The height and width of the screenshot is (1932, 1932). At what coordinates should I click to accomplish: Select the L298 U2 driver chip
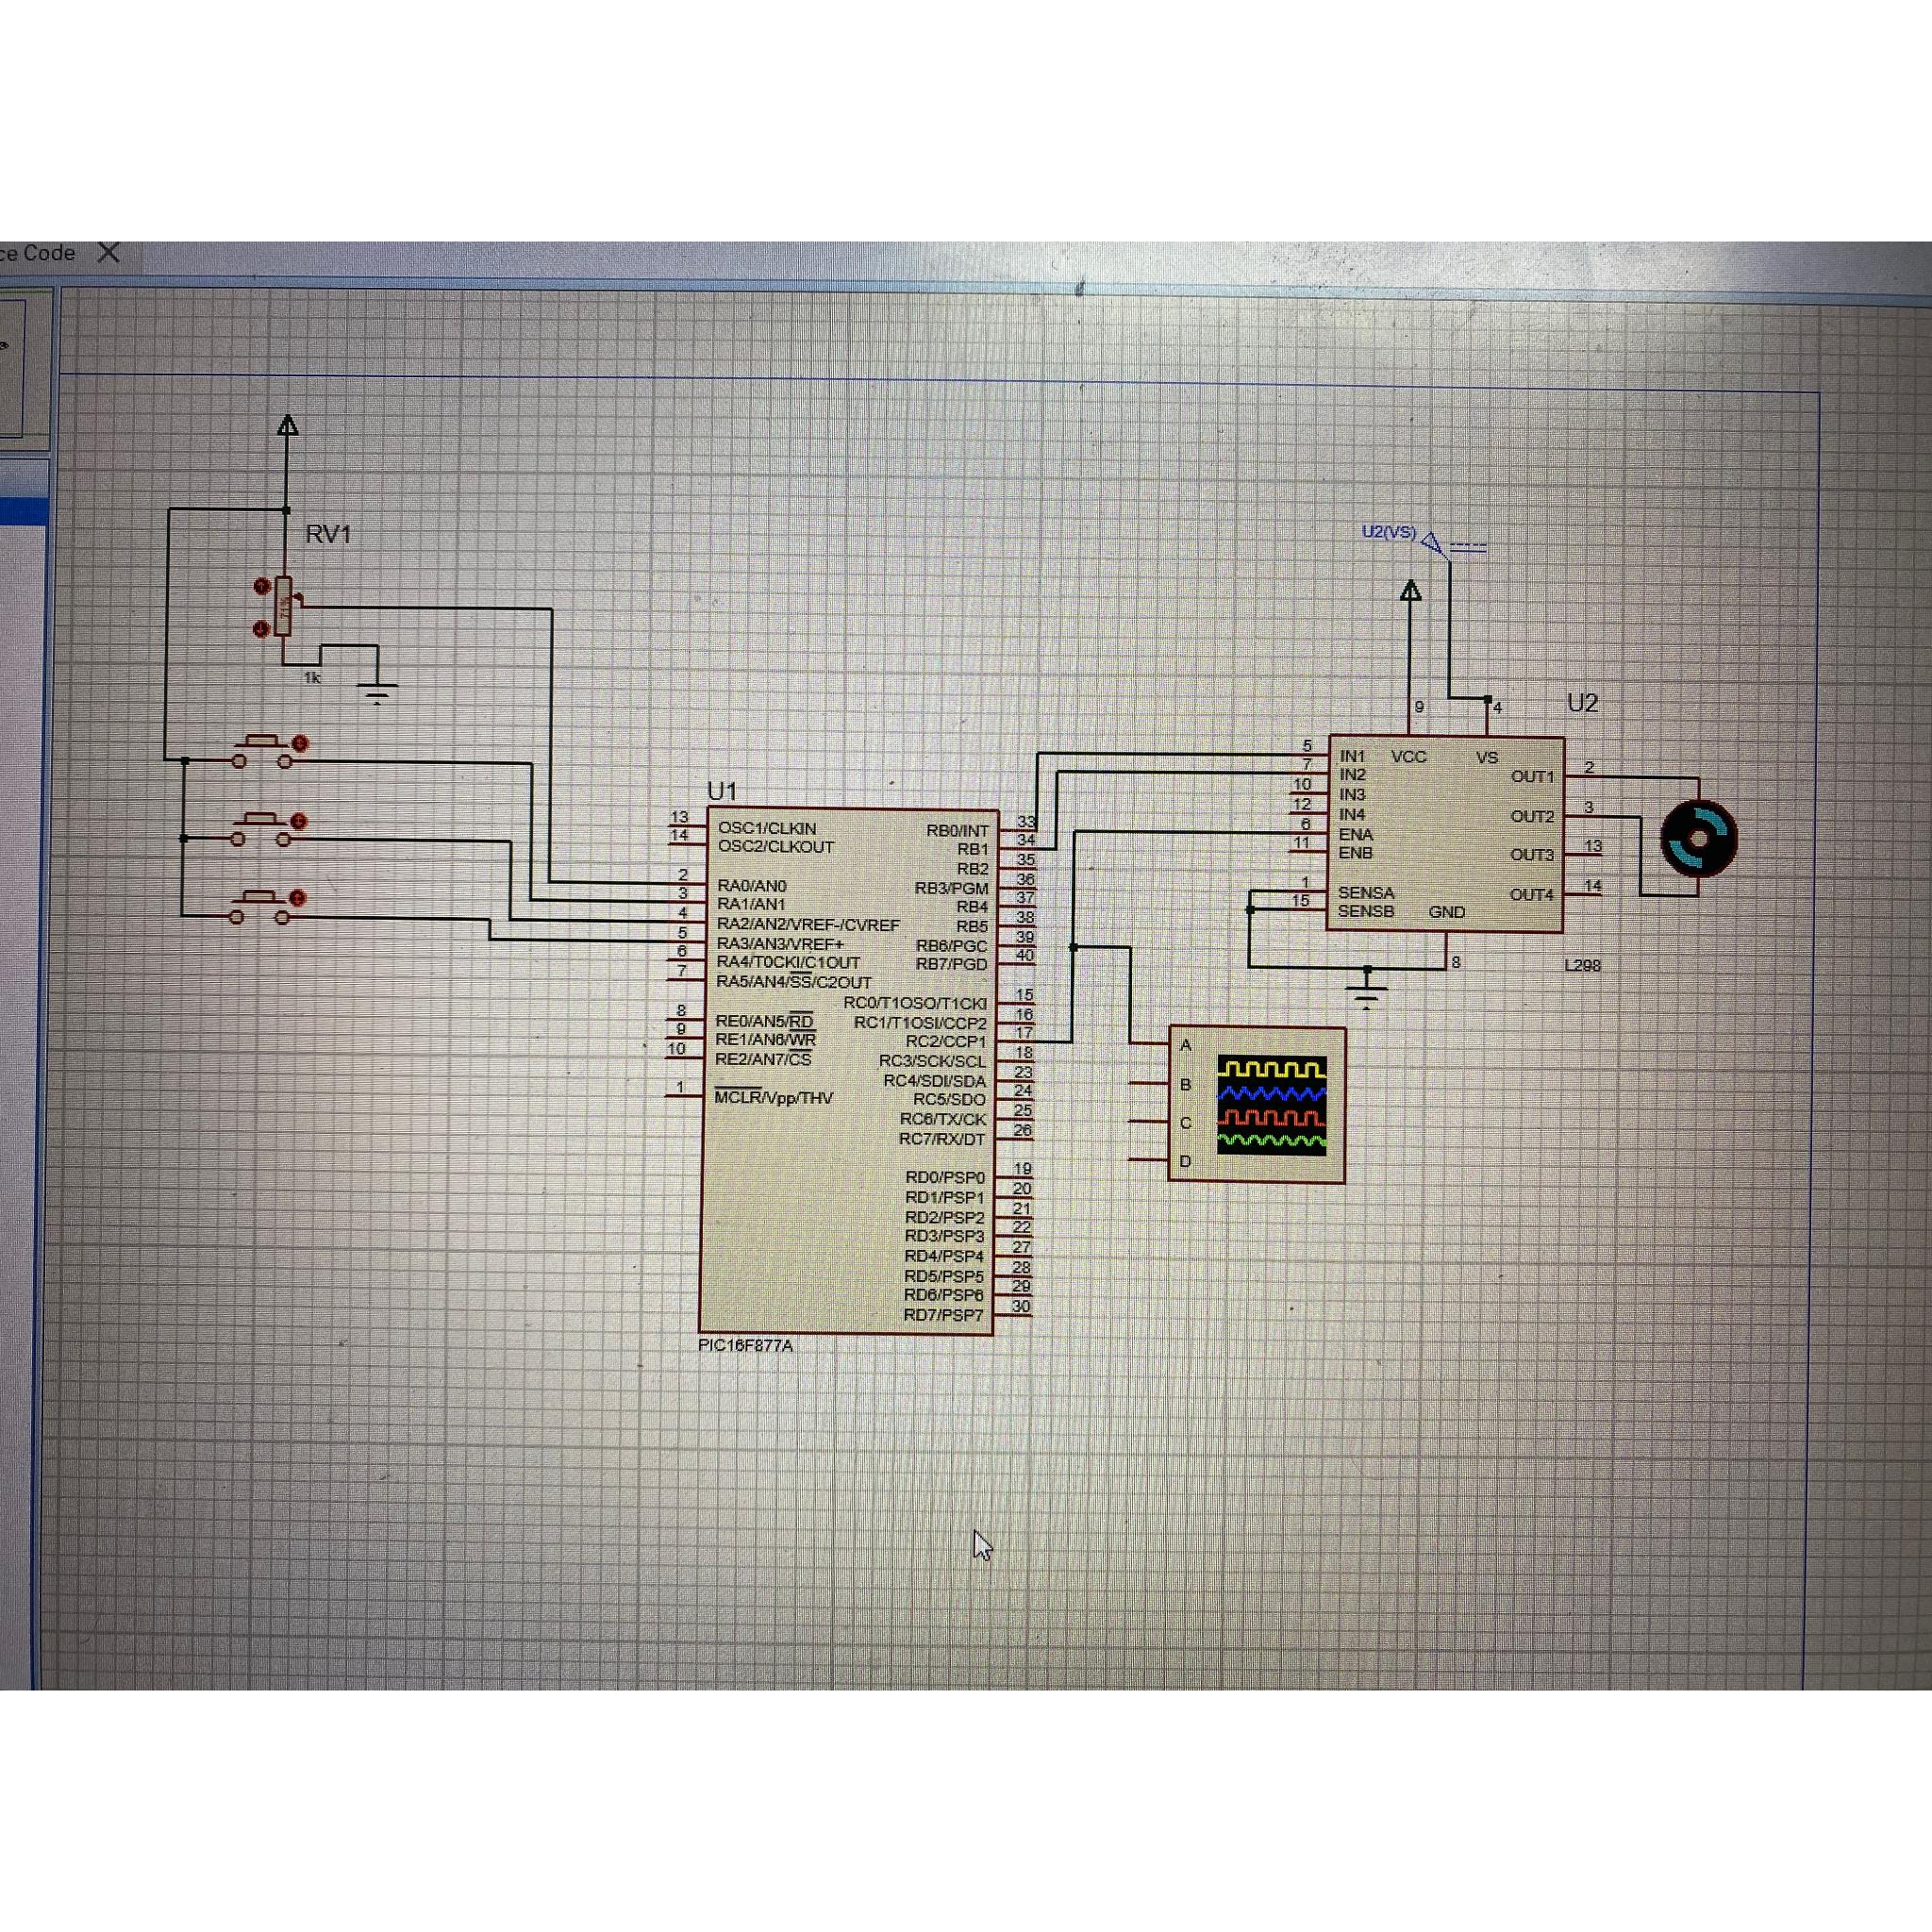pos(1445,835)
